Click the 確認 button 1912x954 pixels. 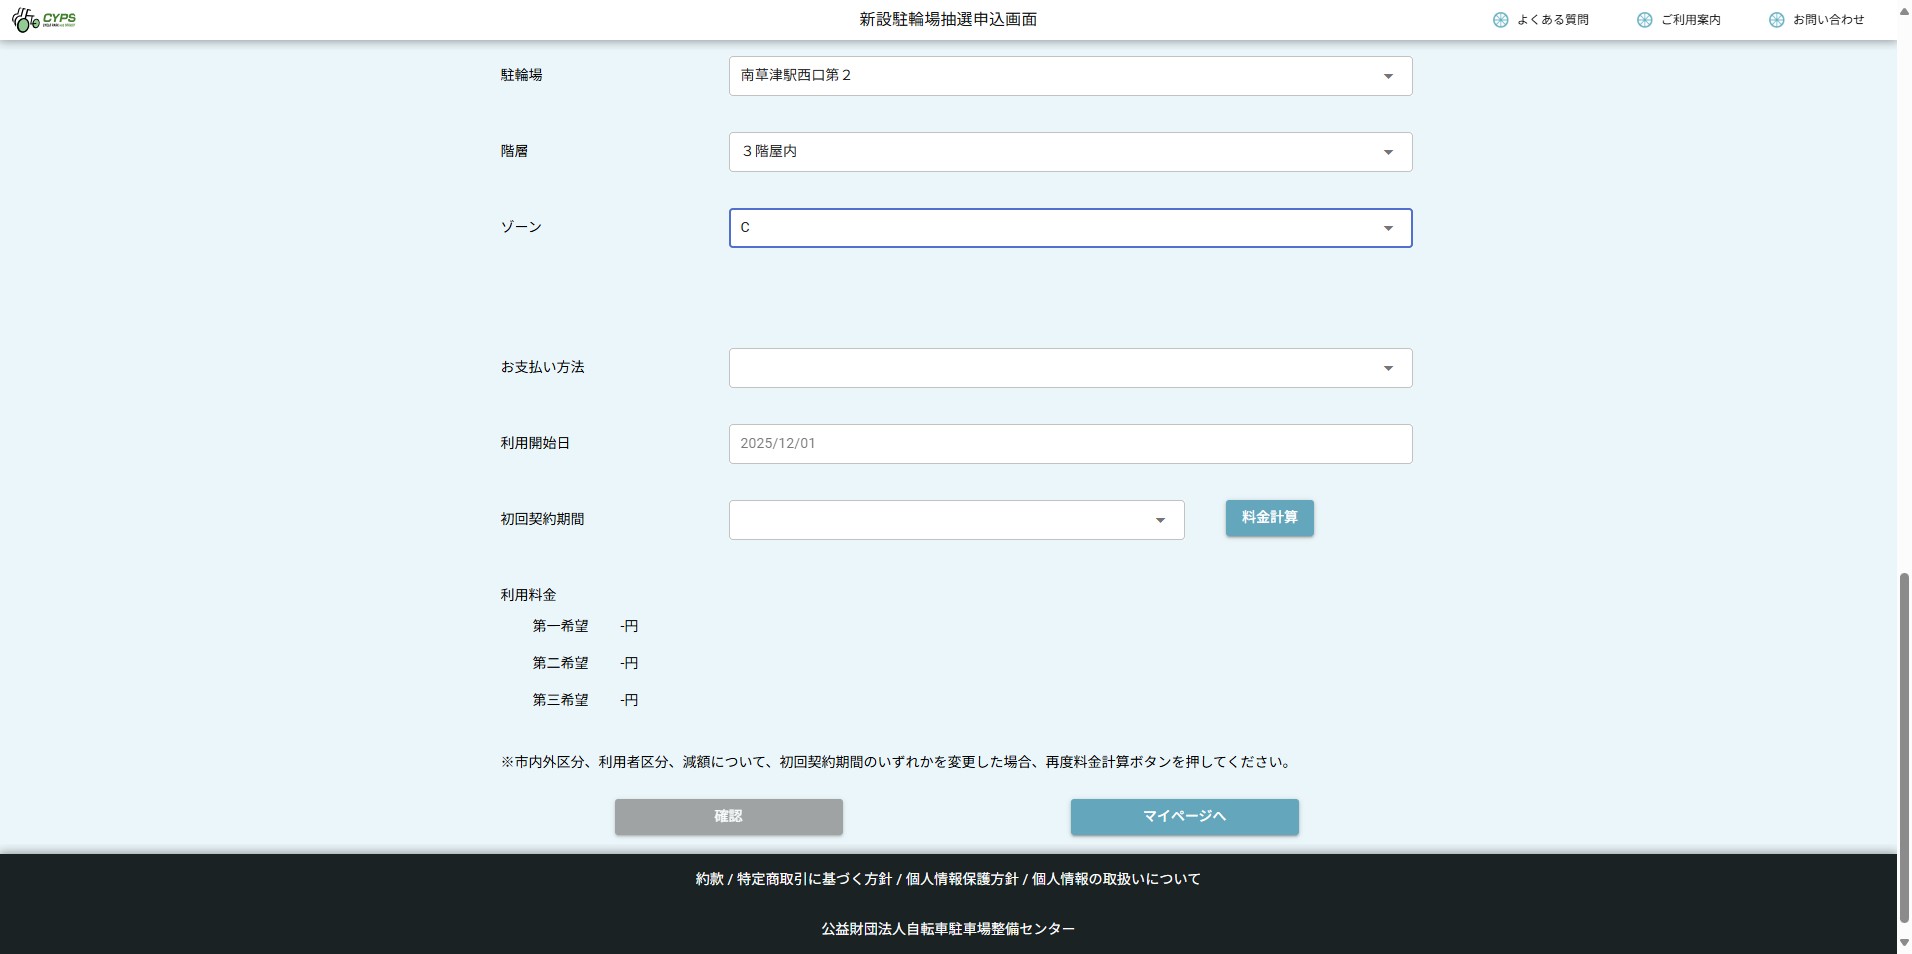[x=728, y=817]
